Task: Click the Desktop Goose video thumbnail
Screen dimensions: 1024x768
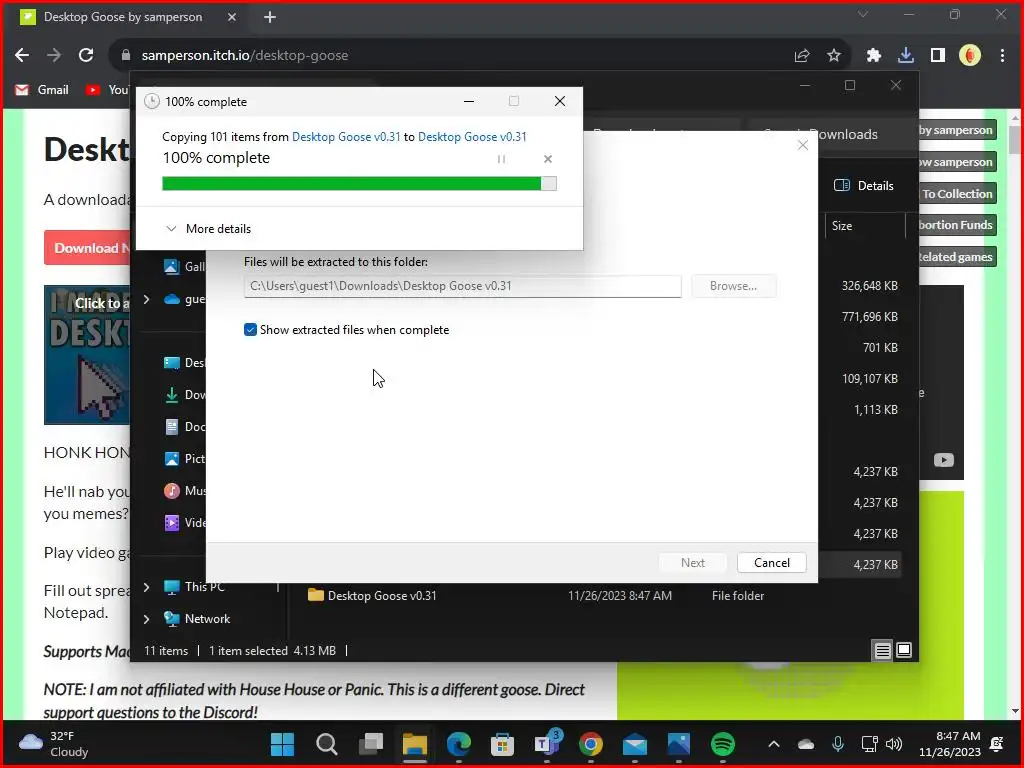Action: click(87, 355)
